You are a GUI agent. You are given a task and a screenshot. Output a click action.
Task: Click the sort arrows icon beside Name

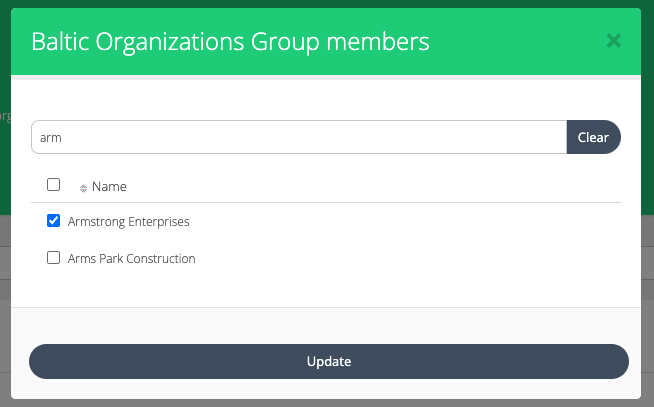point(83,187)
